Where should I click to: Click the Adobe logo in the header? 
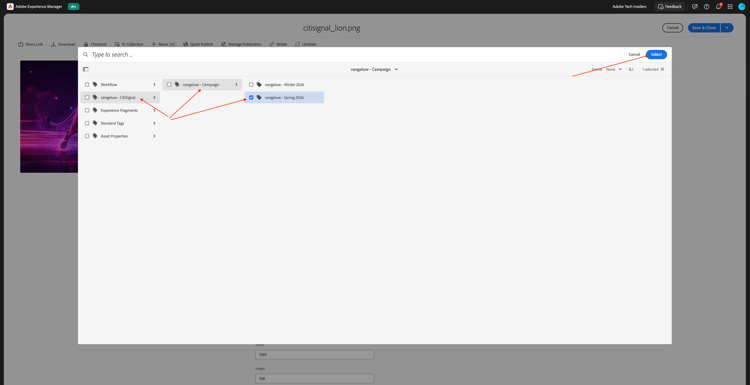[x=10, y=7]
